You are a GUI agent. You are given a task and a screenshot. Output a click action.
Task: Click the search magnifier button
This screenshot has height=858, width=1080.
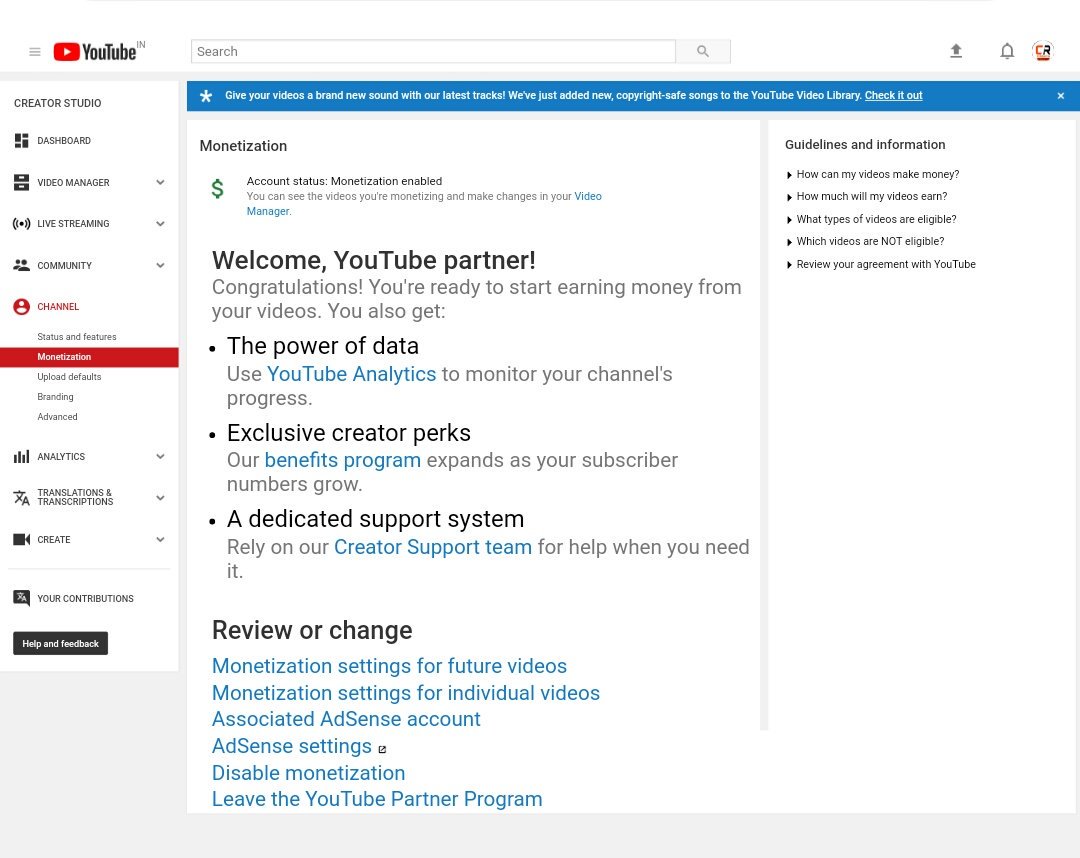click(703, 51)
